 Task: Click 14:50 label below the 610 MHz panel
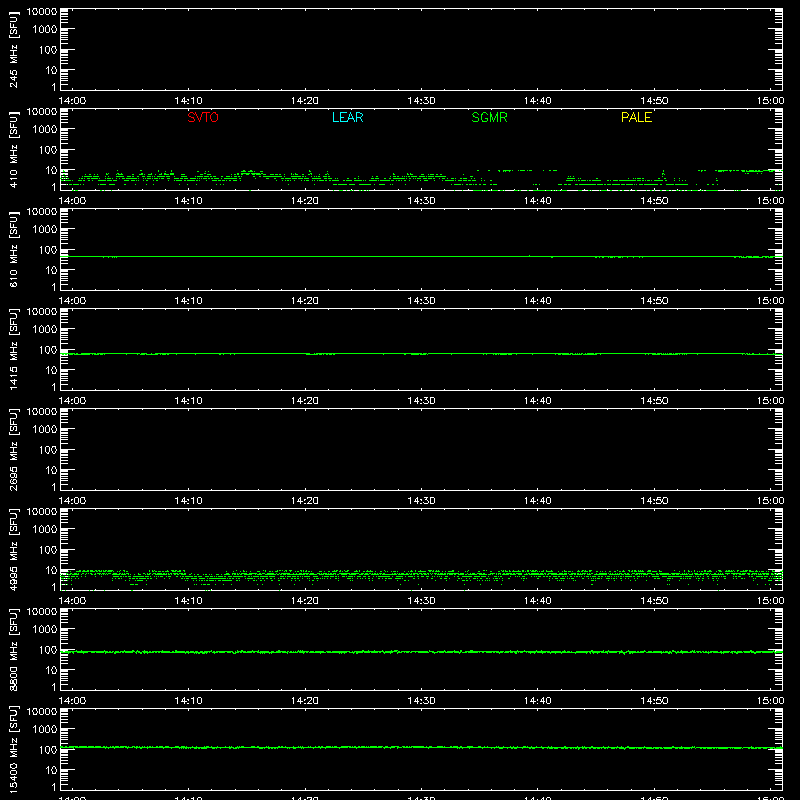point(654,301)
